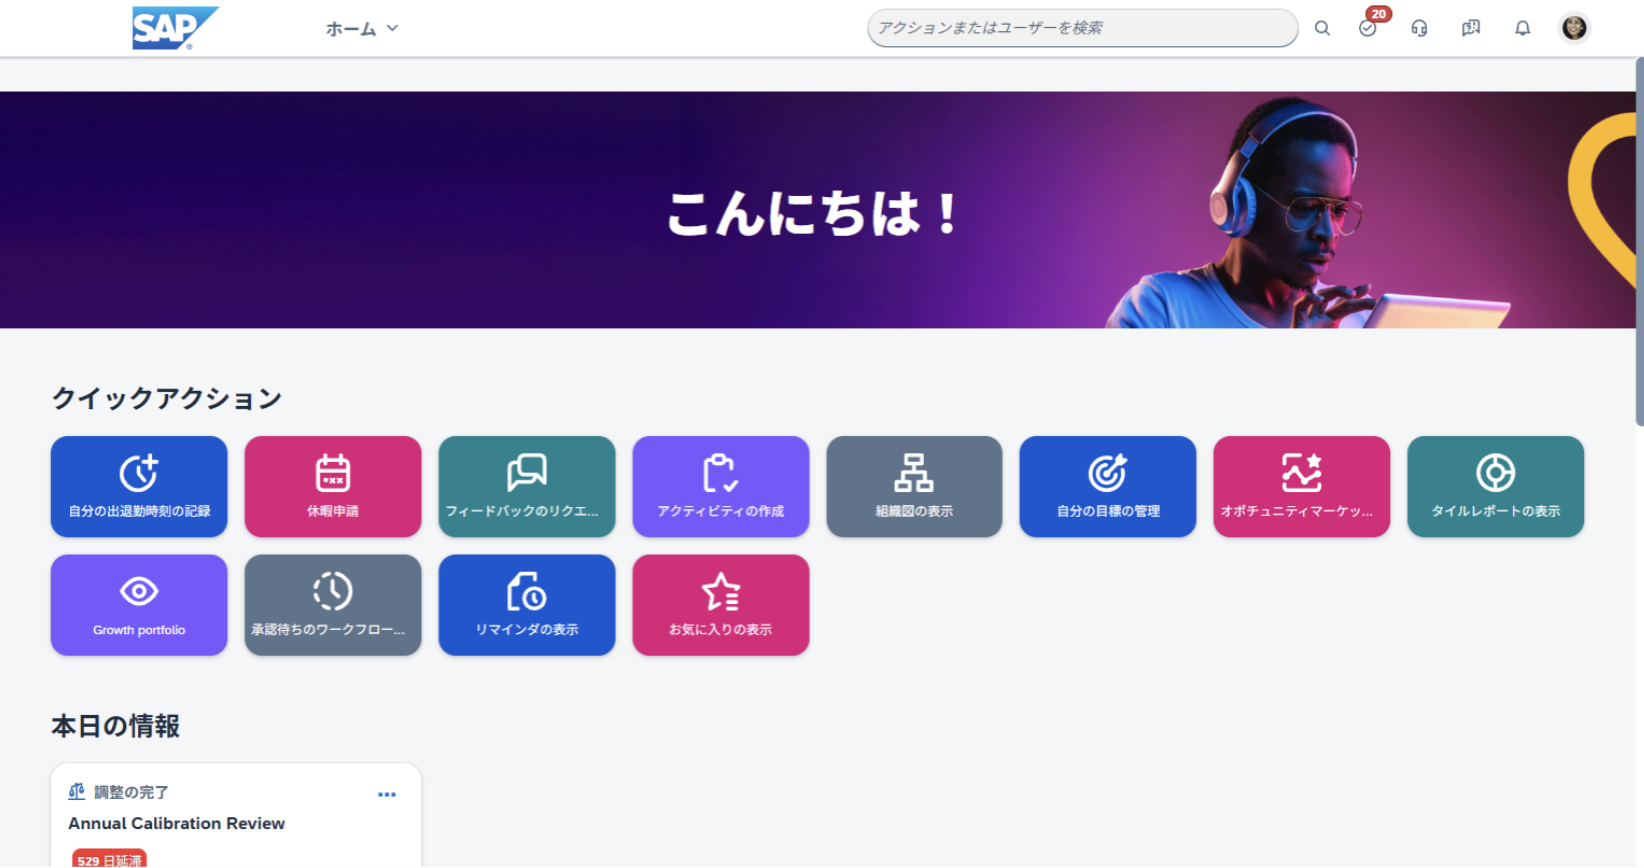1644x868 pixels.
Task: Open the to-do list with 20 badge
Action: [1368, 28]
